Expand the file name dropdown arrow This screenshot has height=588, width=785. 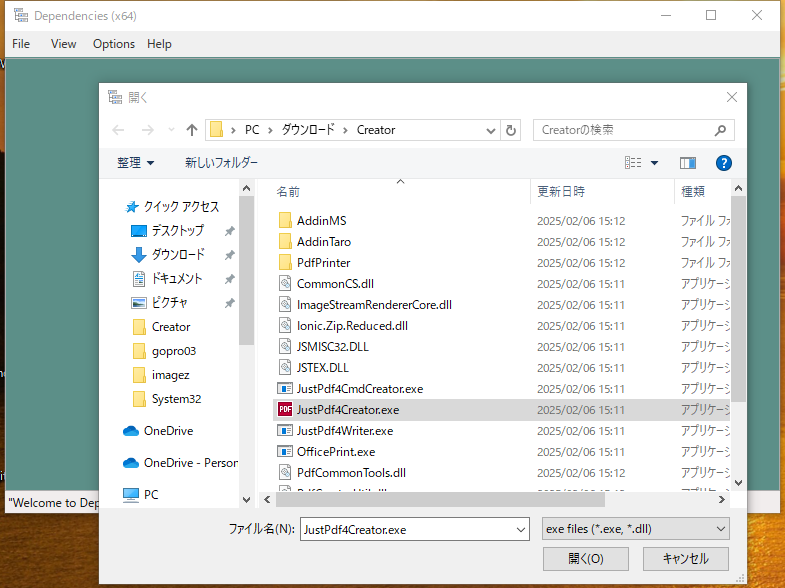point(521,529)
